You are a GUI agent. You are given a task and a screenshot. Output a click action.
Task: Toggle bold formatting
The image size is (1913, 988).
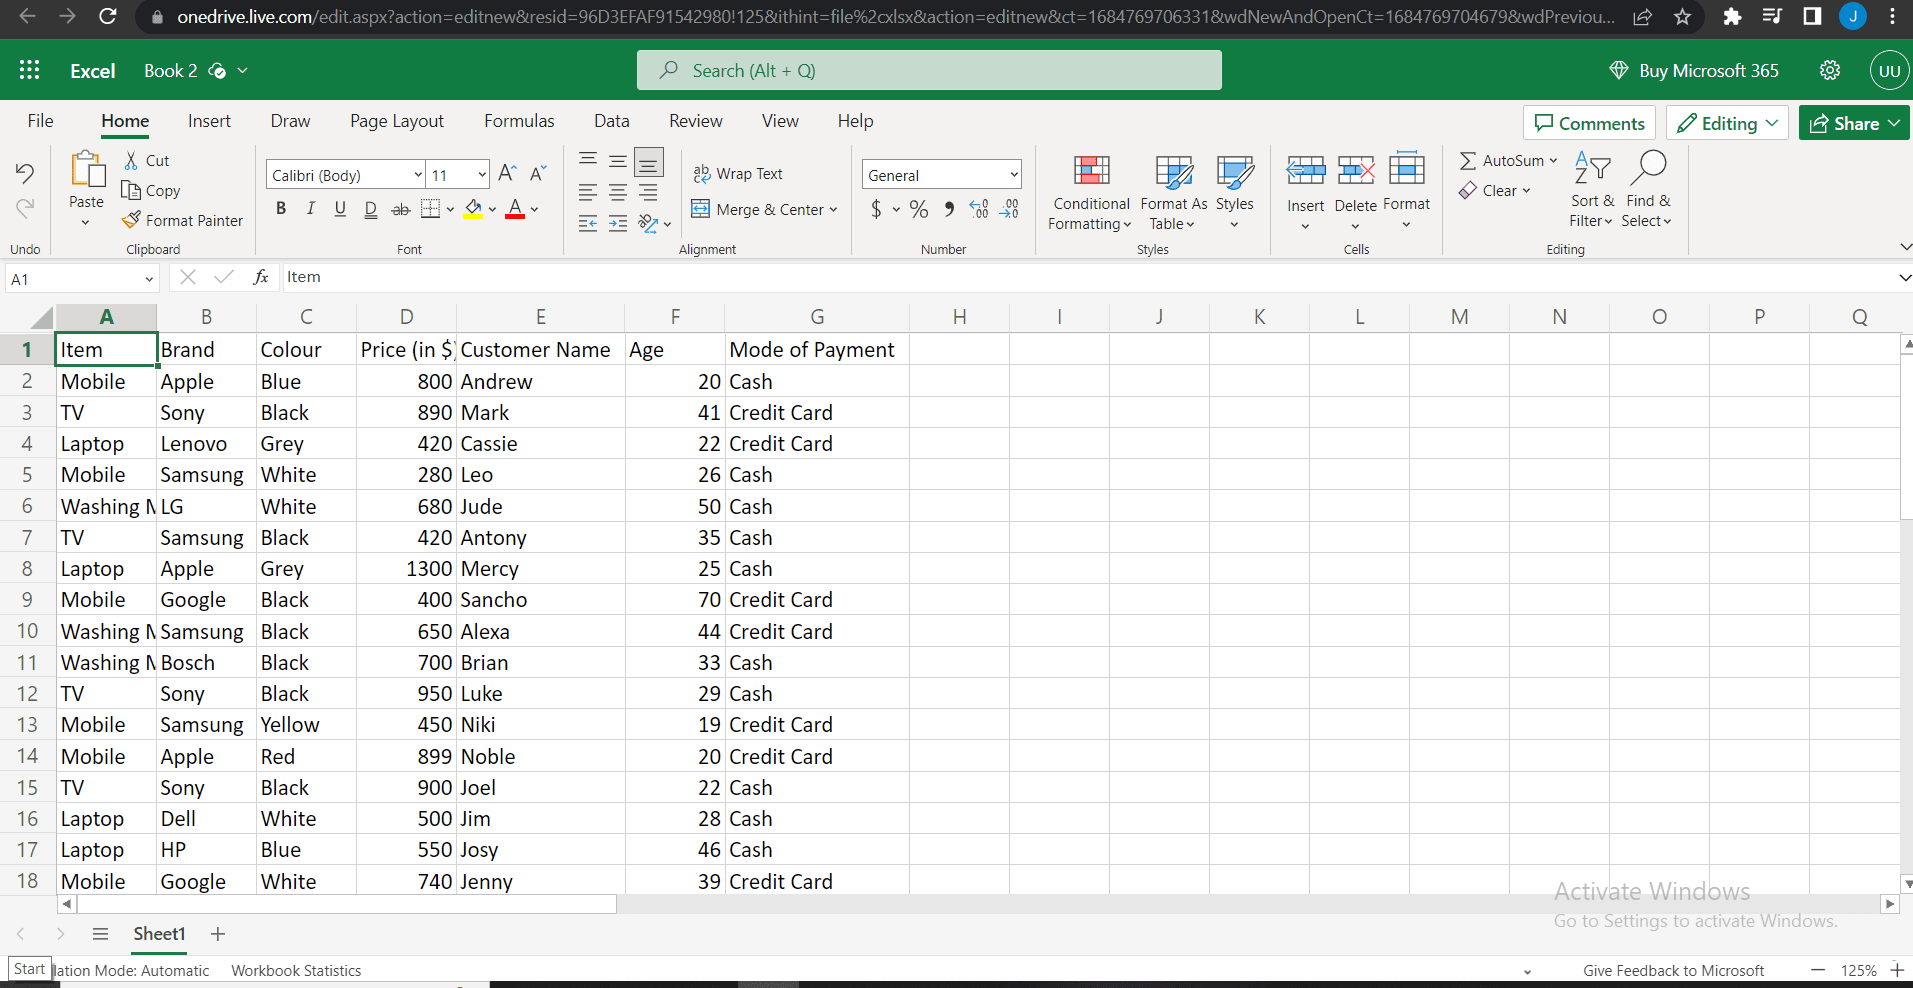pos(280,208)
